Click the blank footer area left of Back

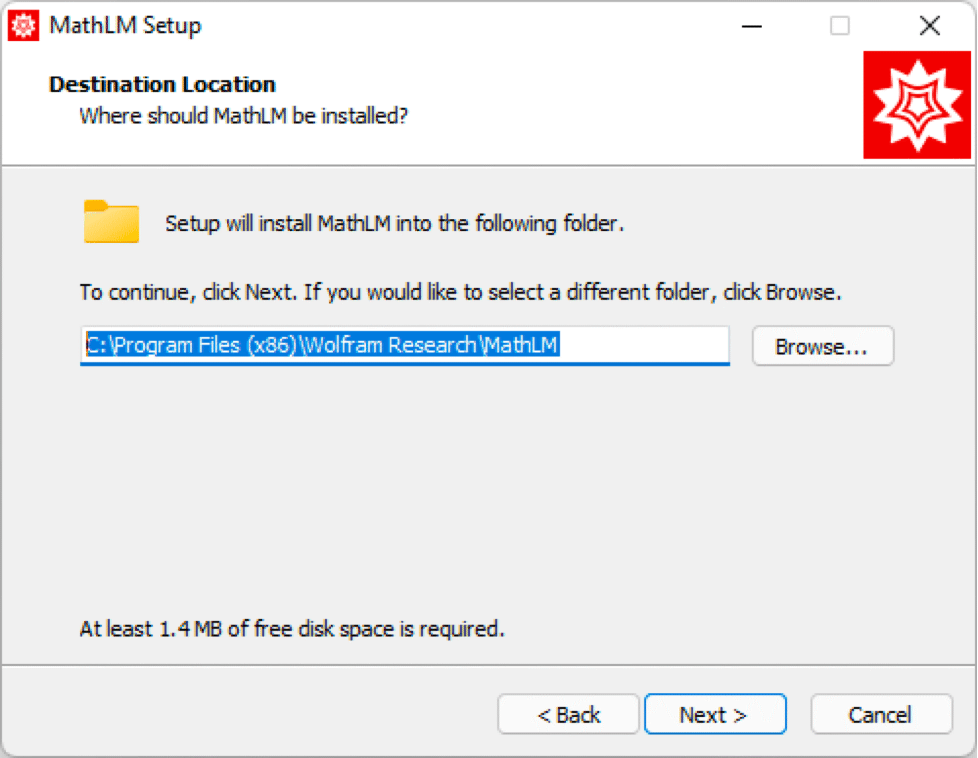(250, 714)
